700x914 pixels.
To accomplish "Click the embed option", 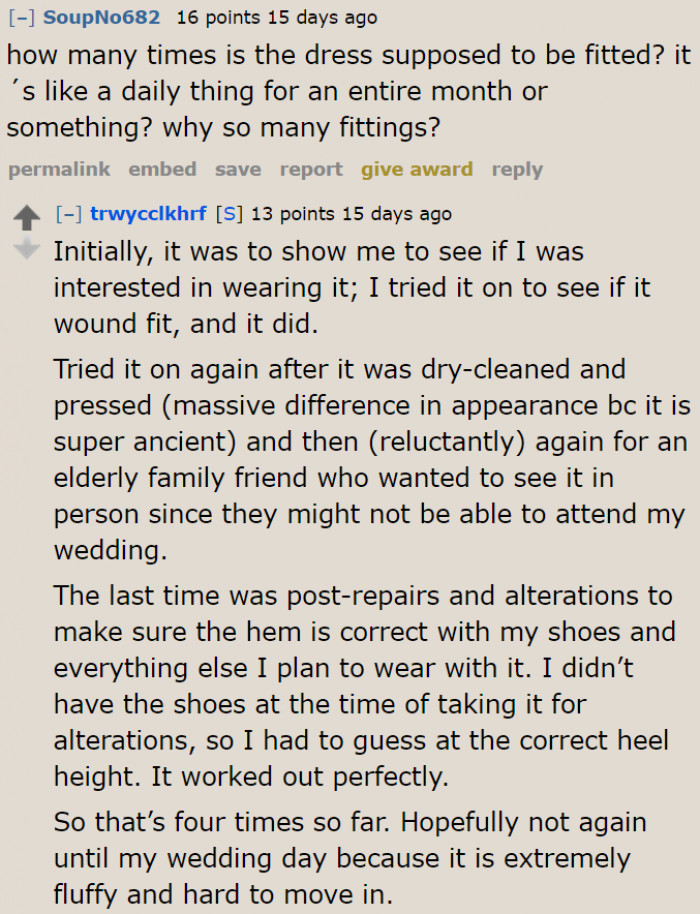I will (x=162, y=170).
